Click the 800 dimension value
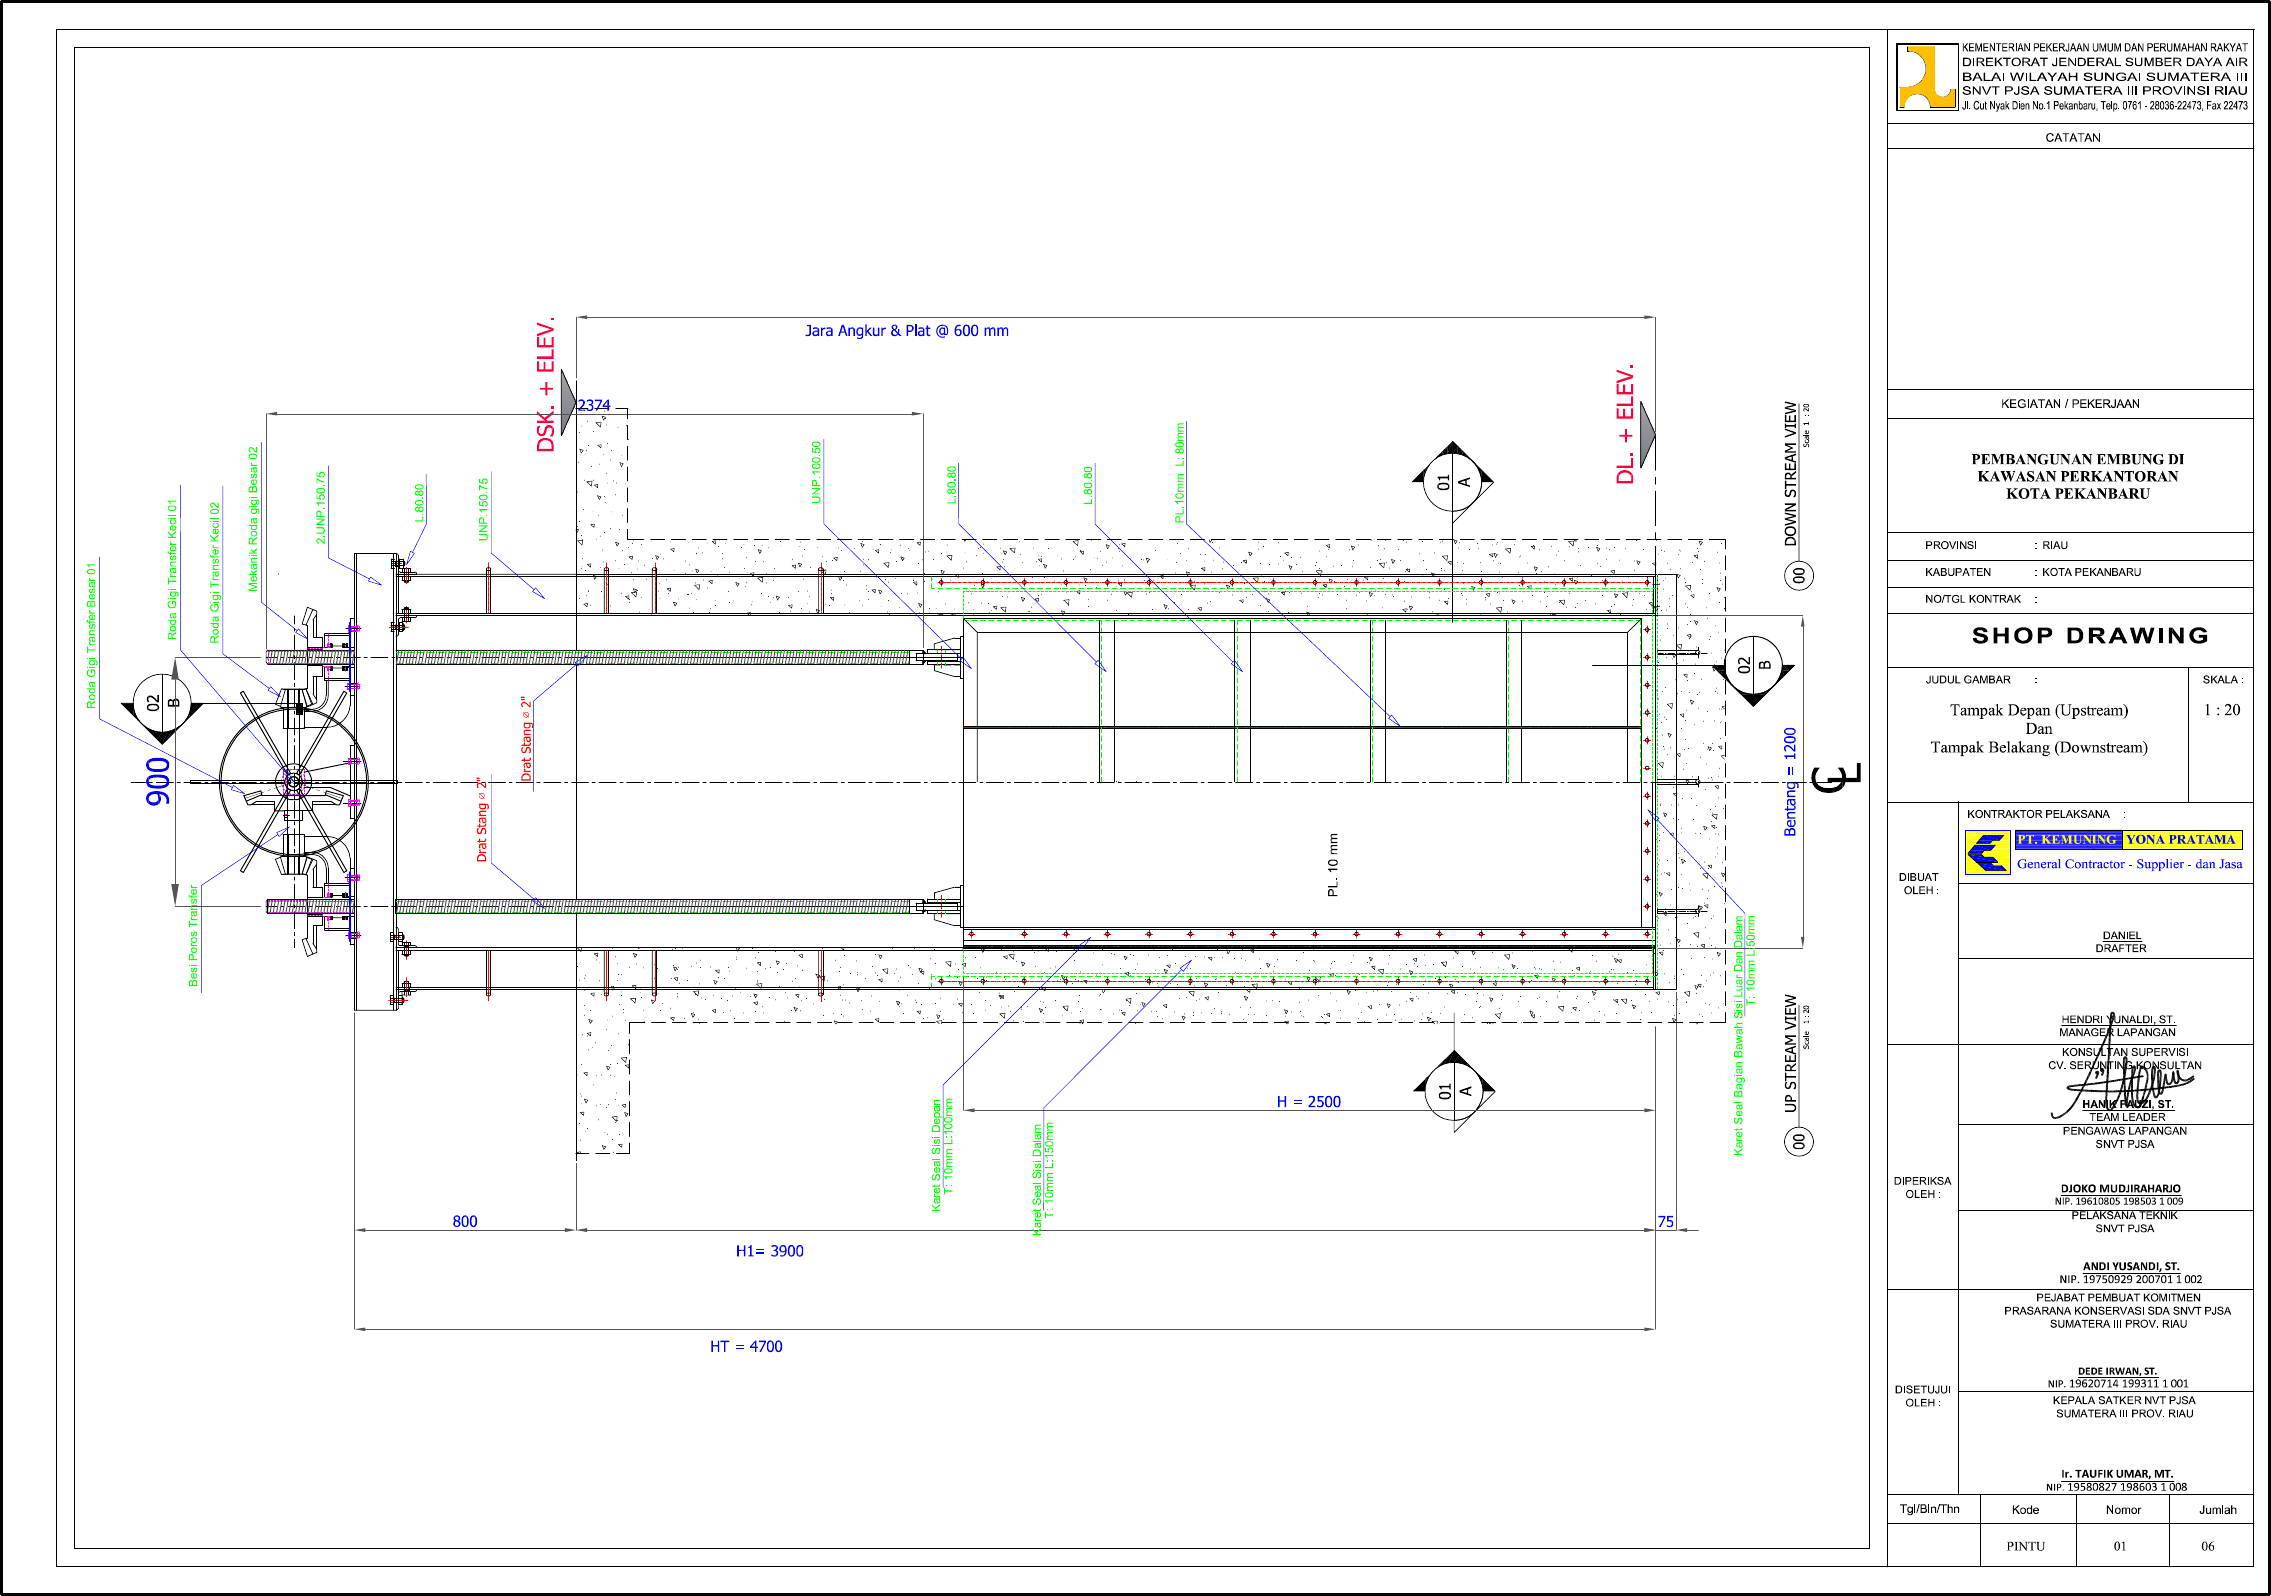The width and height of the screenshot is (2271, 1596). pyautogui.click(x=465, y=1222)
